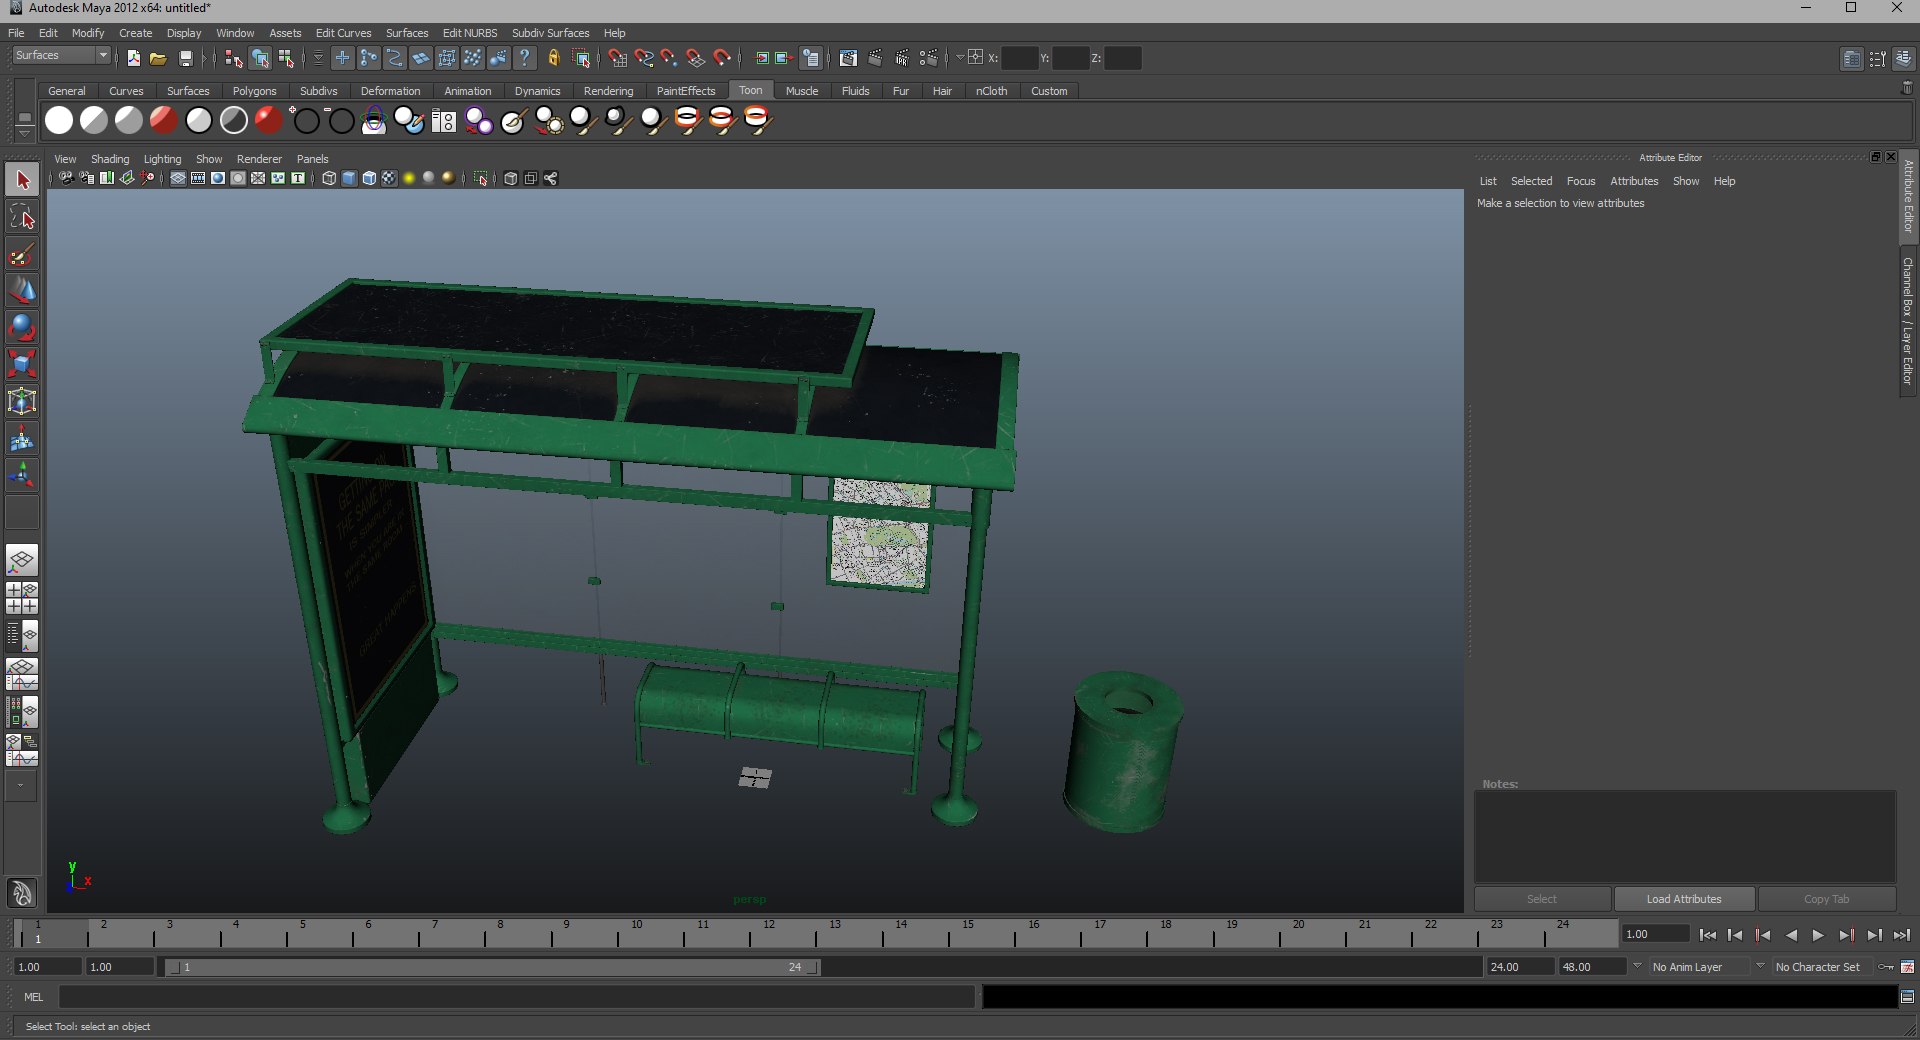Open the Channel Box / Layer Editor tab
The width and height of the screenshot is (1920, 1040).
[1908, 321]
